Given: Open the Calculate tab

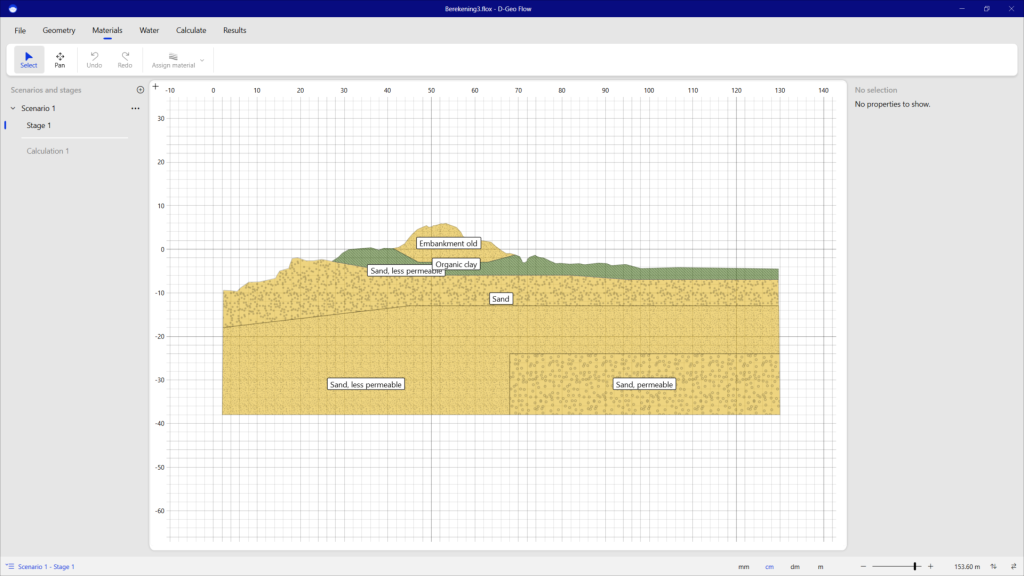Looking at the screenshot, I should coord(191,30).
